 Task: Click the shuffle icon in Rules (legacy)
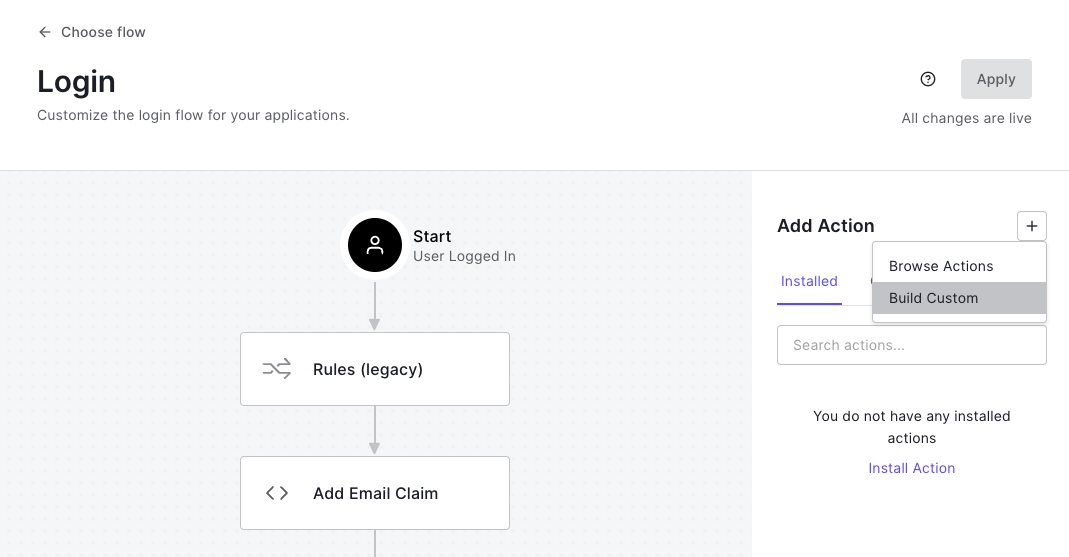click(x=277, y=369)
